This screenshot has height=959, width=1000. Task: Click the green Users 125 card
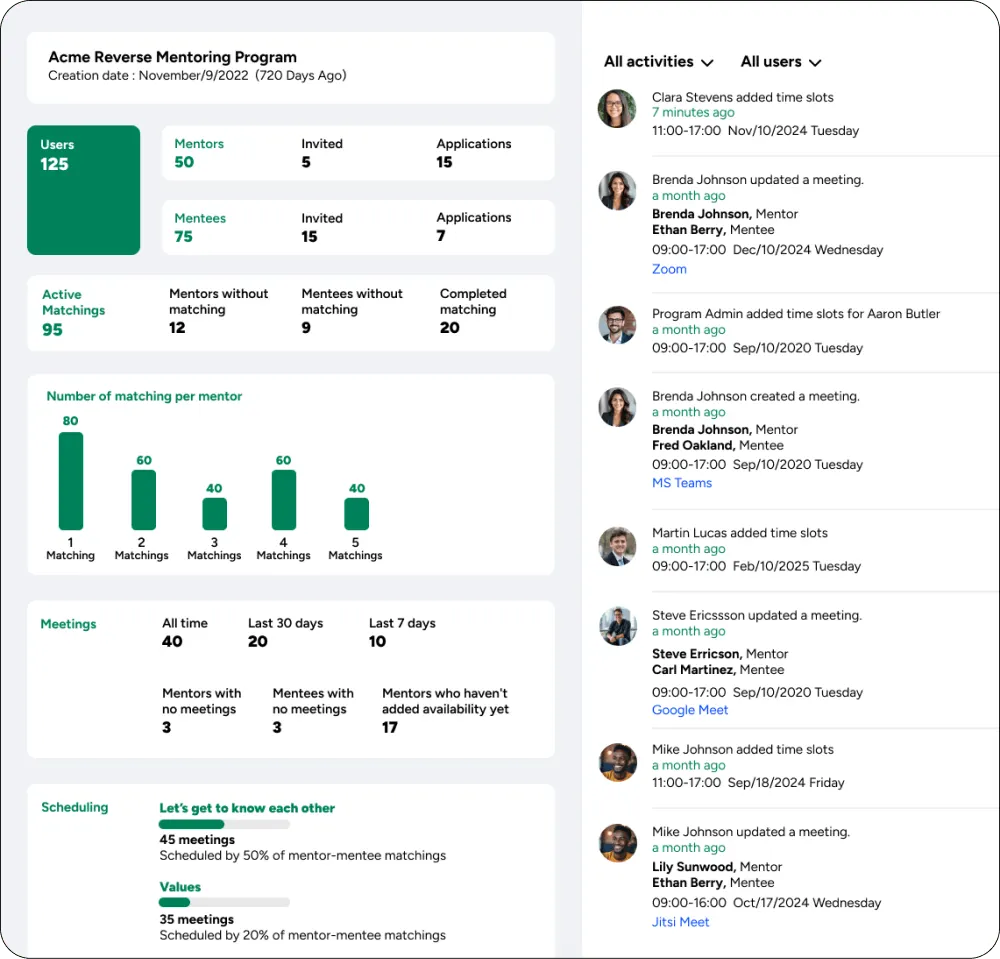84,190
